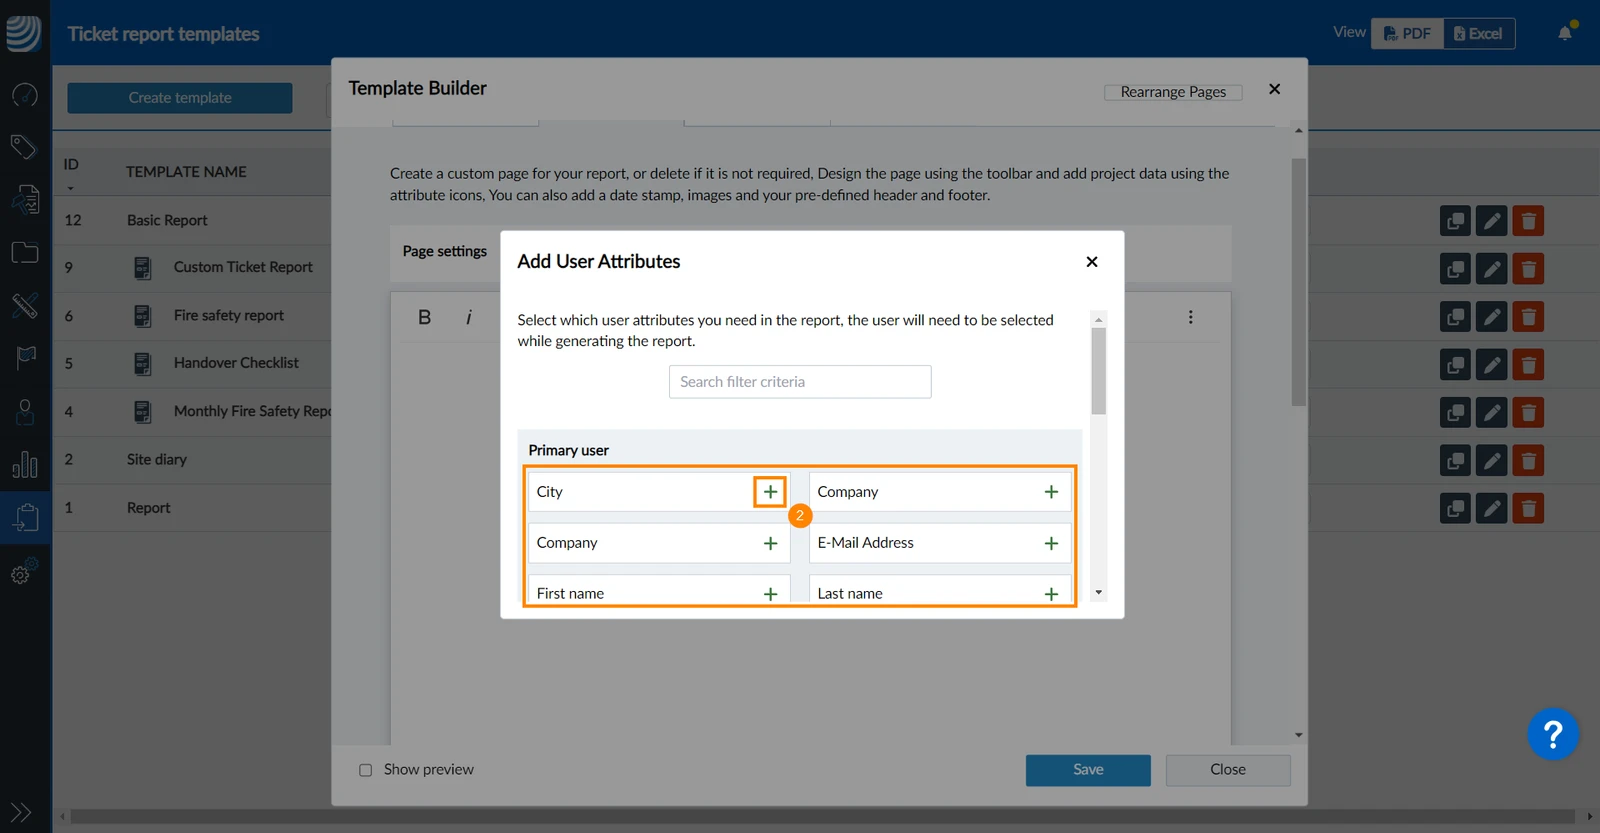
Task: Add the Last name attribute
Action: (1051, 594)
